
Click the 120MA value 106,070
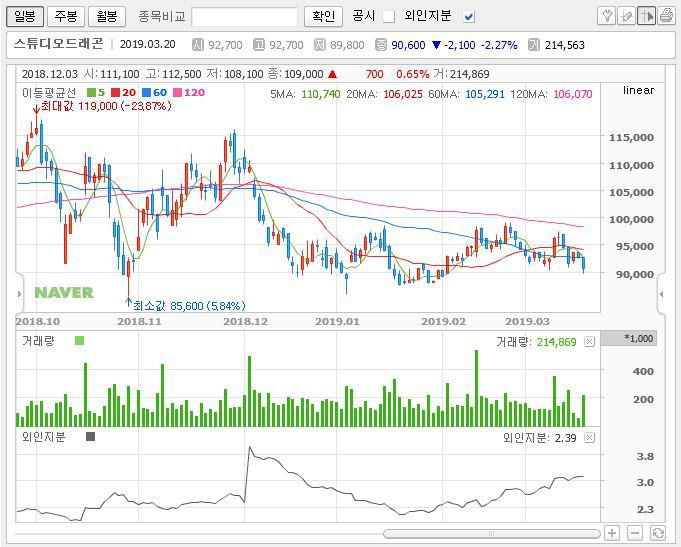pyautogui.click(x=572, y=94)
